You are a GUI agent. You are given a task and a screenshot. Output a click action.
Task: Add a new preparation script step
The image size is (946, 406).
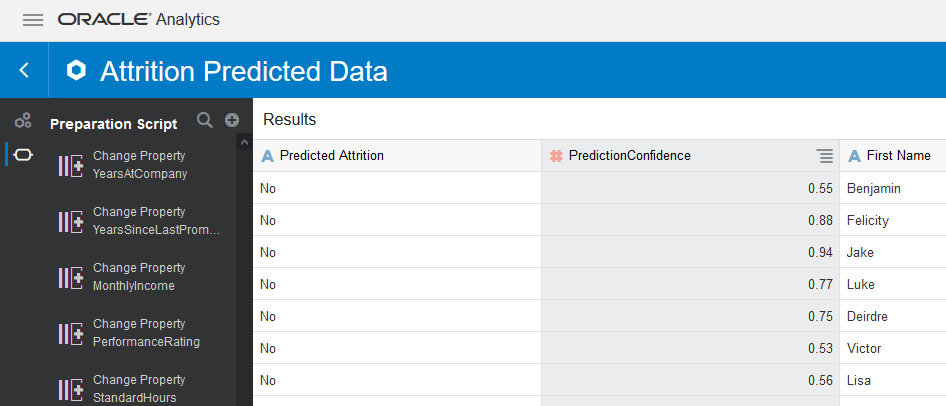pos(232,121)
